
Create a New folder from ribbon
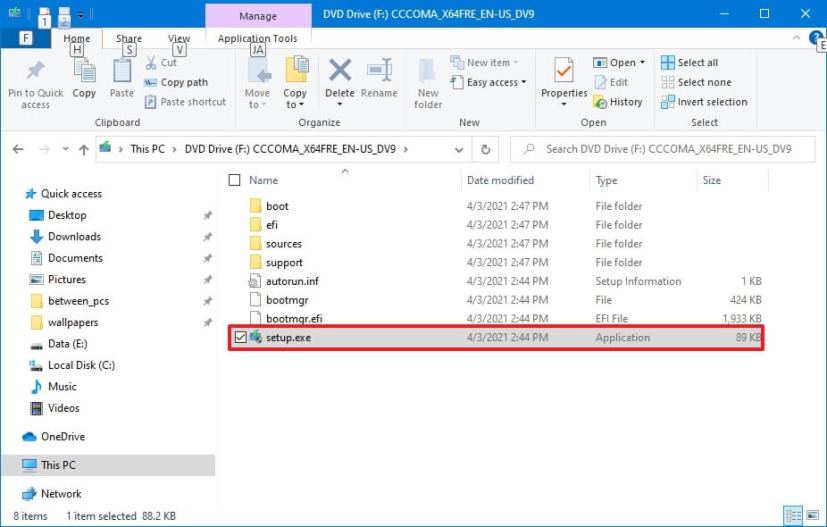(x=428, y=82)
